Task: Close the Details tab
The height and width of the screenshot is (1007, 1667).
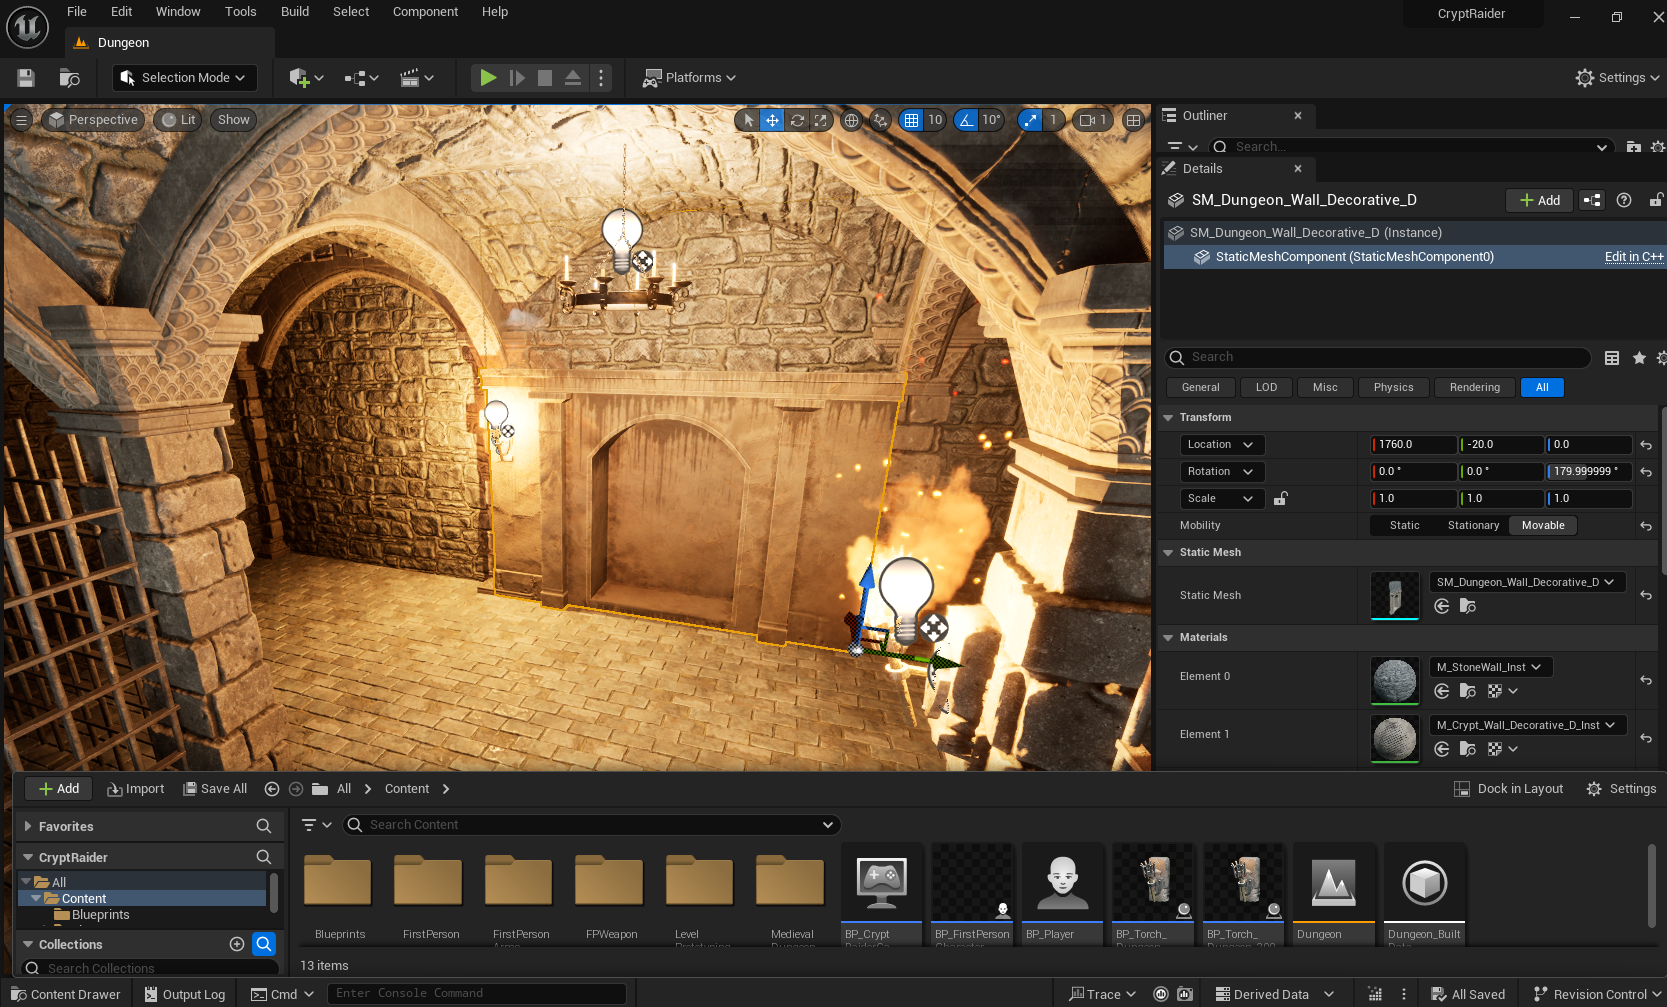Action: (x=1298, y=169)
